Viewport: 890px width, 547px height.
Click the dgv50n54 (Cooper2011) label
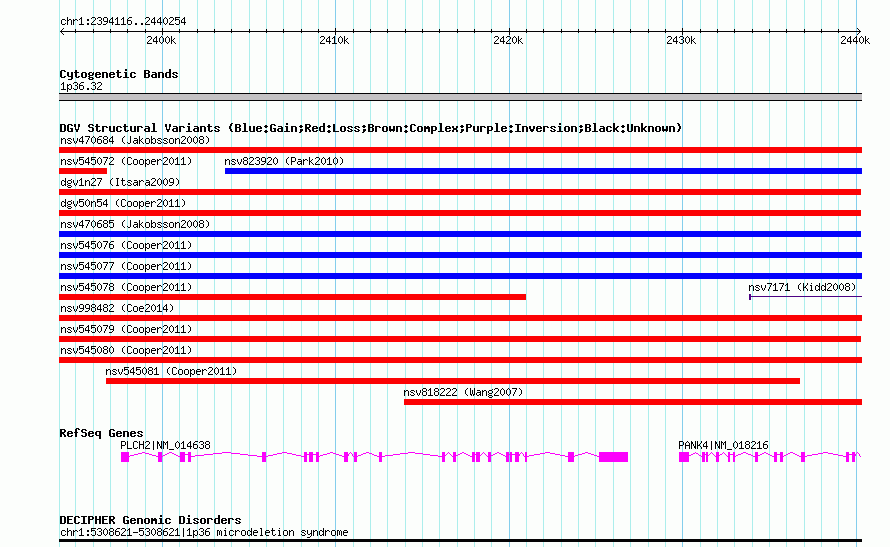123,203
